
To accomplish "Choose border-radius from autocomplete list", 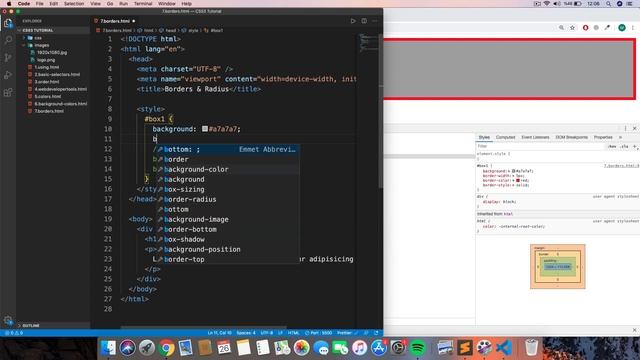I will point(228,199).
